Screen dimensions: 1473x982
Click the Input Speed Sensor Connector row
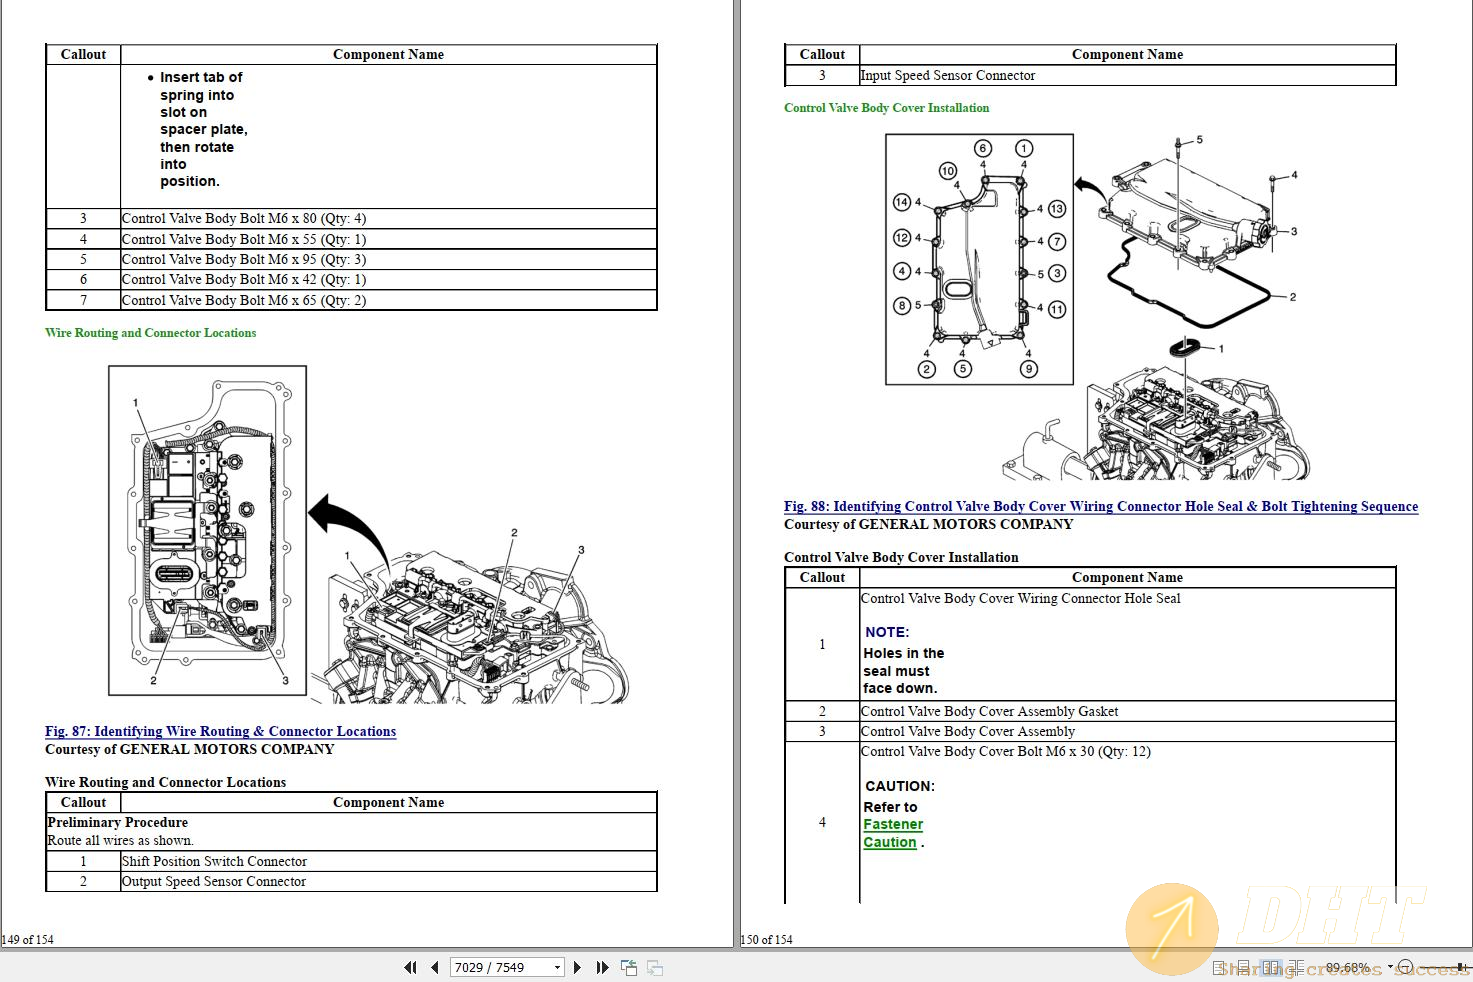(x=1090, y=75)
